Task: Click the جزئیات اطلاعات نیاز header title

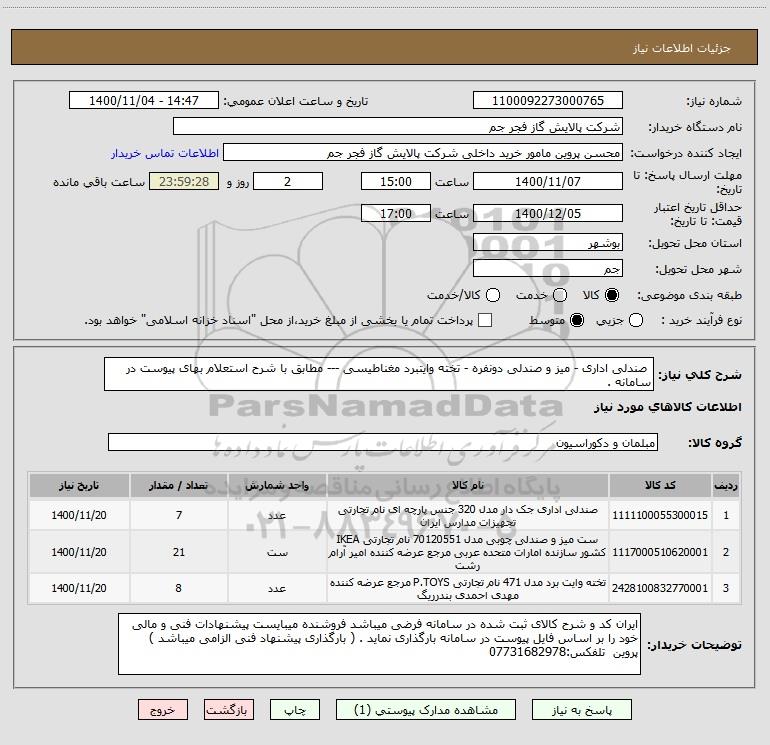Action: click(682, 48)
